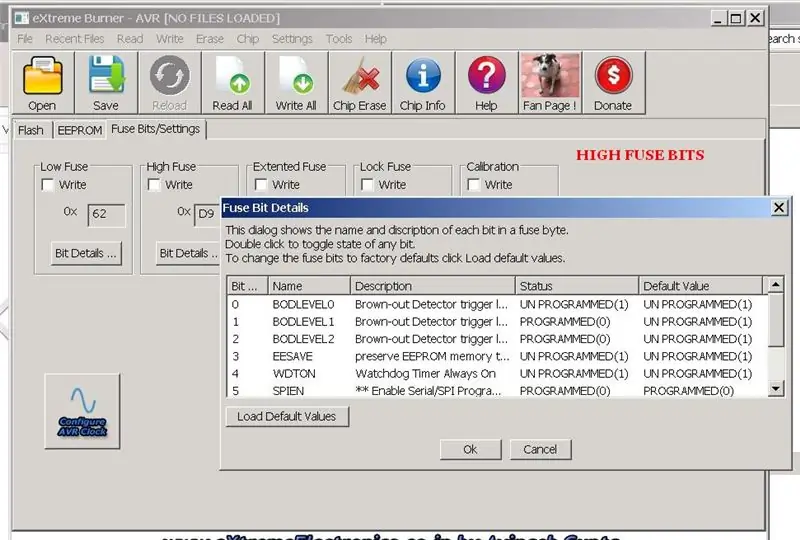Minimize the eXtreme Burner window
The image size is (800, 540).
(x=718, y=19)
